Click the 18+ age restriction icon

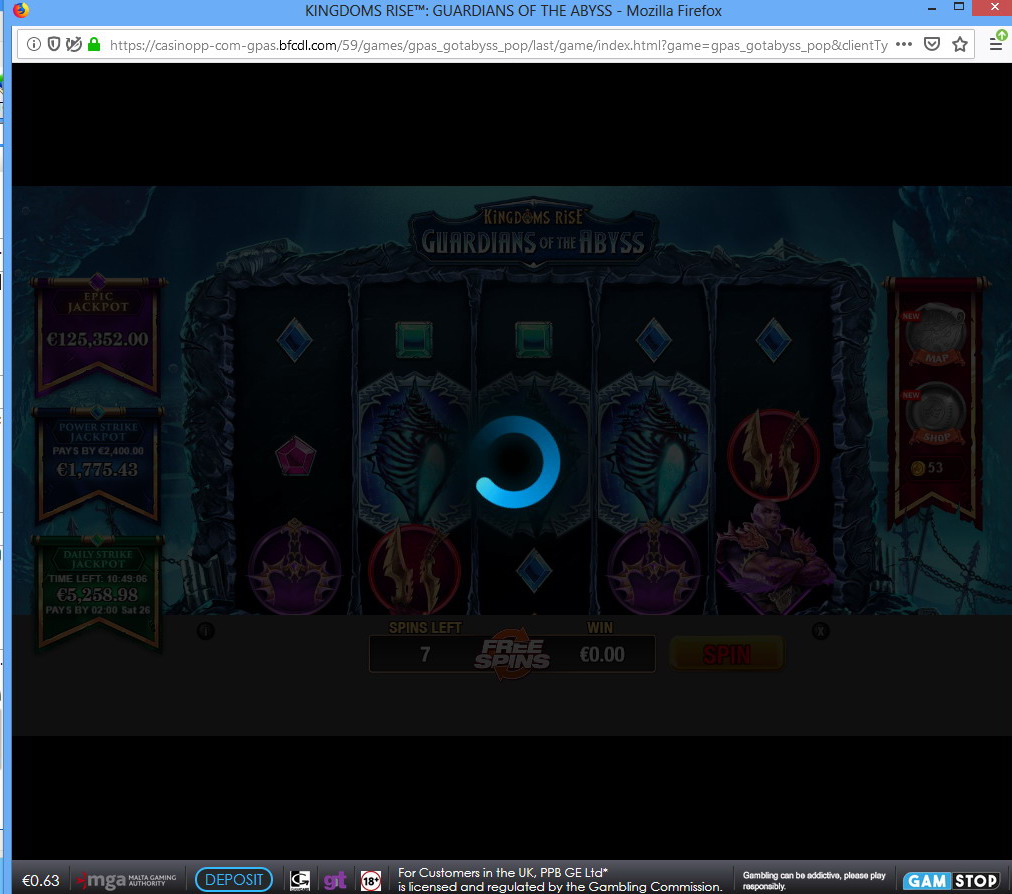pyautogui.click(x=370, y=880)
